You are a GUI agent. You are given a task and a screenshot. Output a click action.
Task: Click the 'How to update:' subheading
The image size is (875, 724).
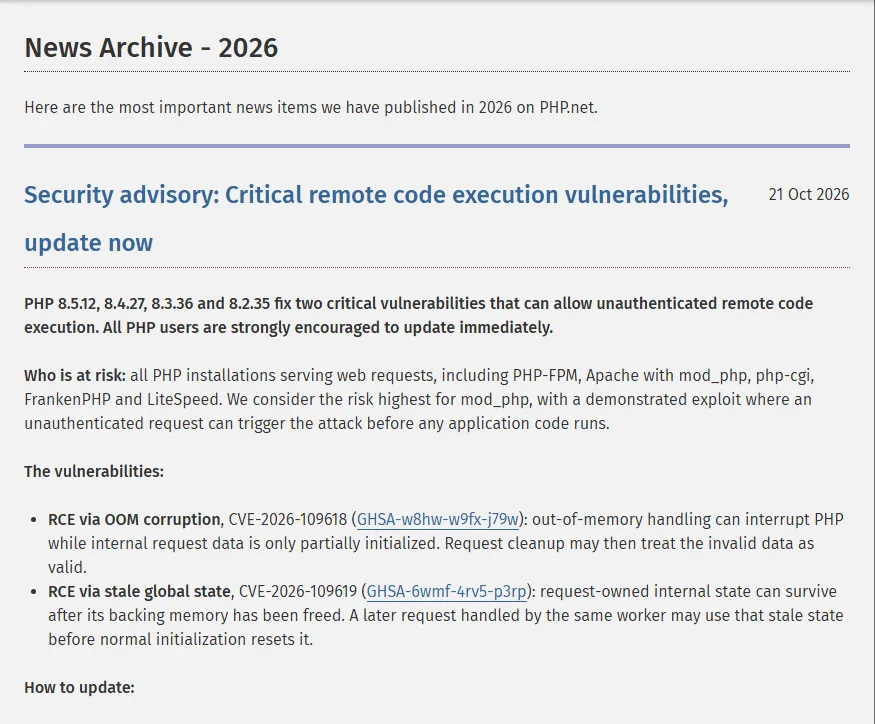(x=79, y=688)
